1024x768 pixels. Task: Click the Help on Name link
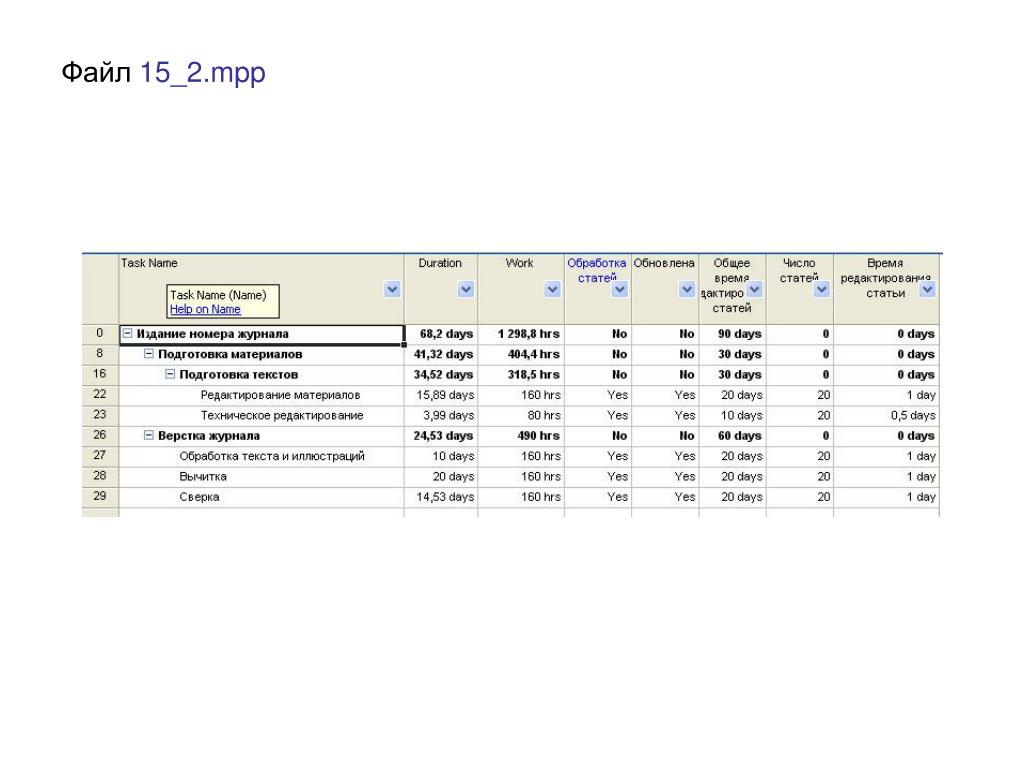[x=205, y=309]
